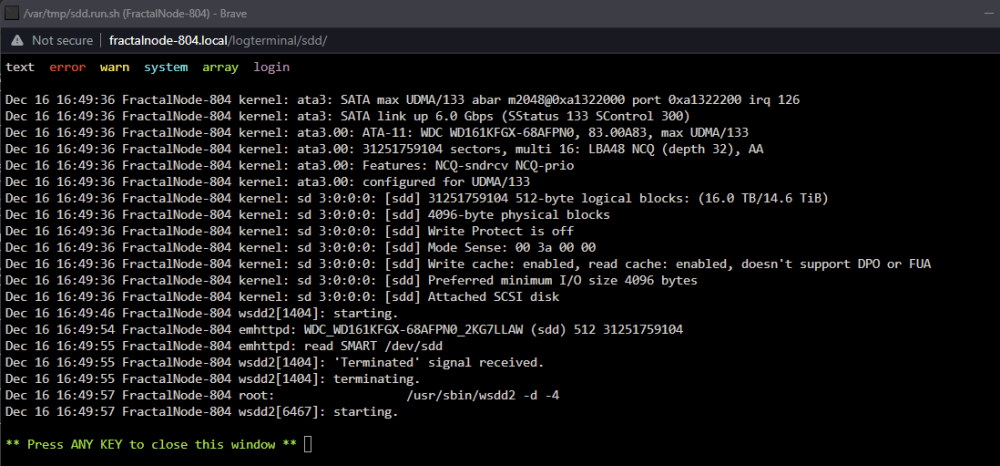Image resolution: width=1000 pixels, height=466 pixels.
Task: Click the "Mode Sense: 00 3a 00 00" line
Action: coord(300,247)
